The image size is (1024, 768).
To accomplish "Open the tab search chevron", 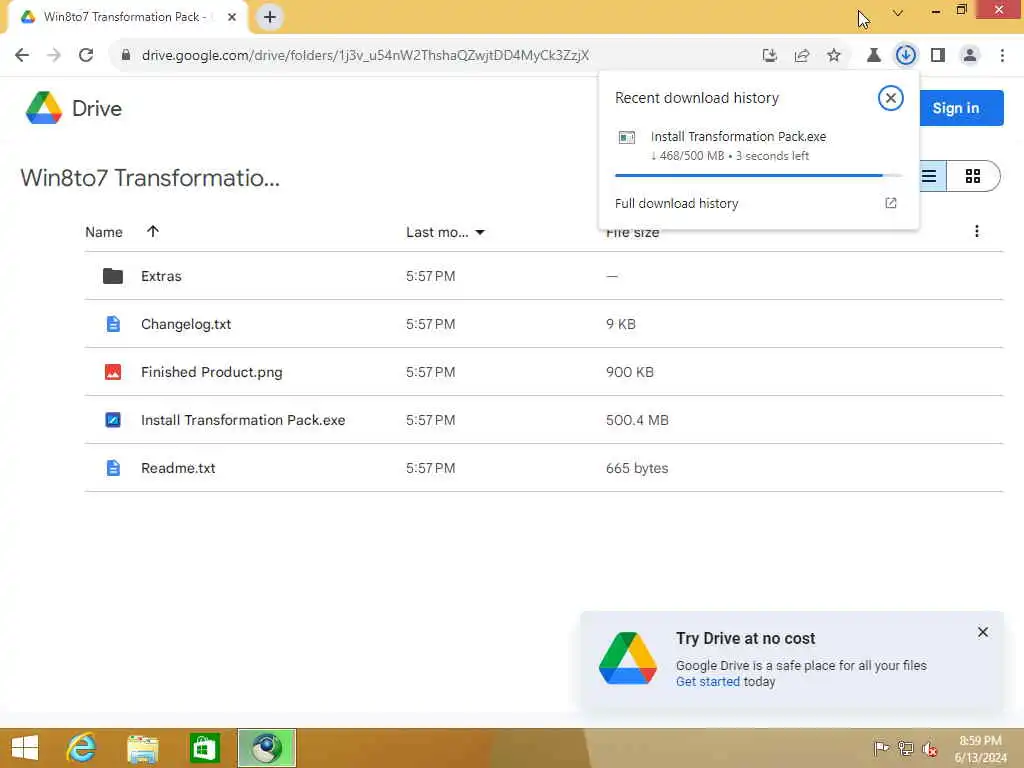I will (897, 12).
